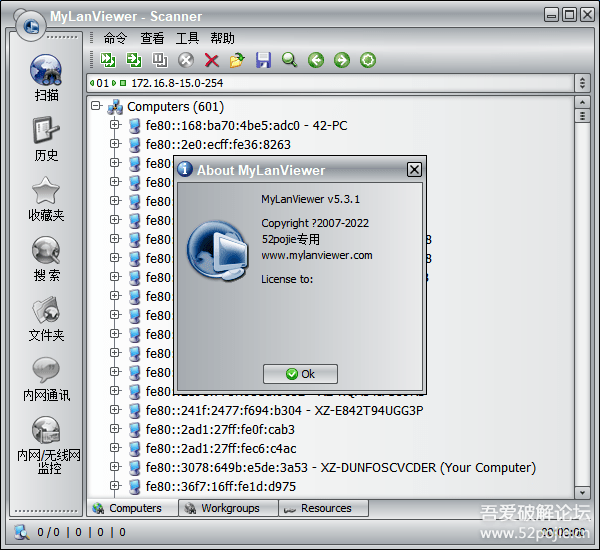Open the 历史 (History) sidebar icon
Screen dimensions: 600x550
tap(46, 130)
